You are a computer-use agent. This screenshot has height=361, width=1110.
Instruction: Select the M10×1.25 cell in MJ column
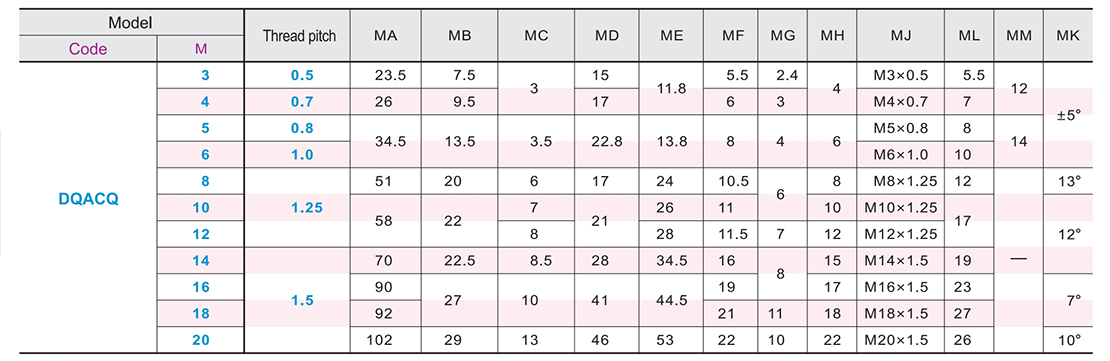pyautogui.click(x=900, y=208)
